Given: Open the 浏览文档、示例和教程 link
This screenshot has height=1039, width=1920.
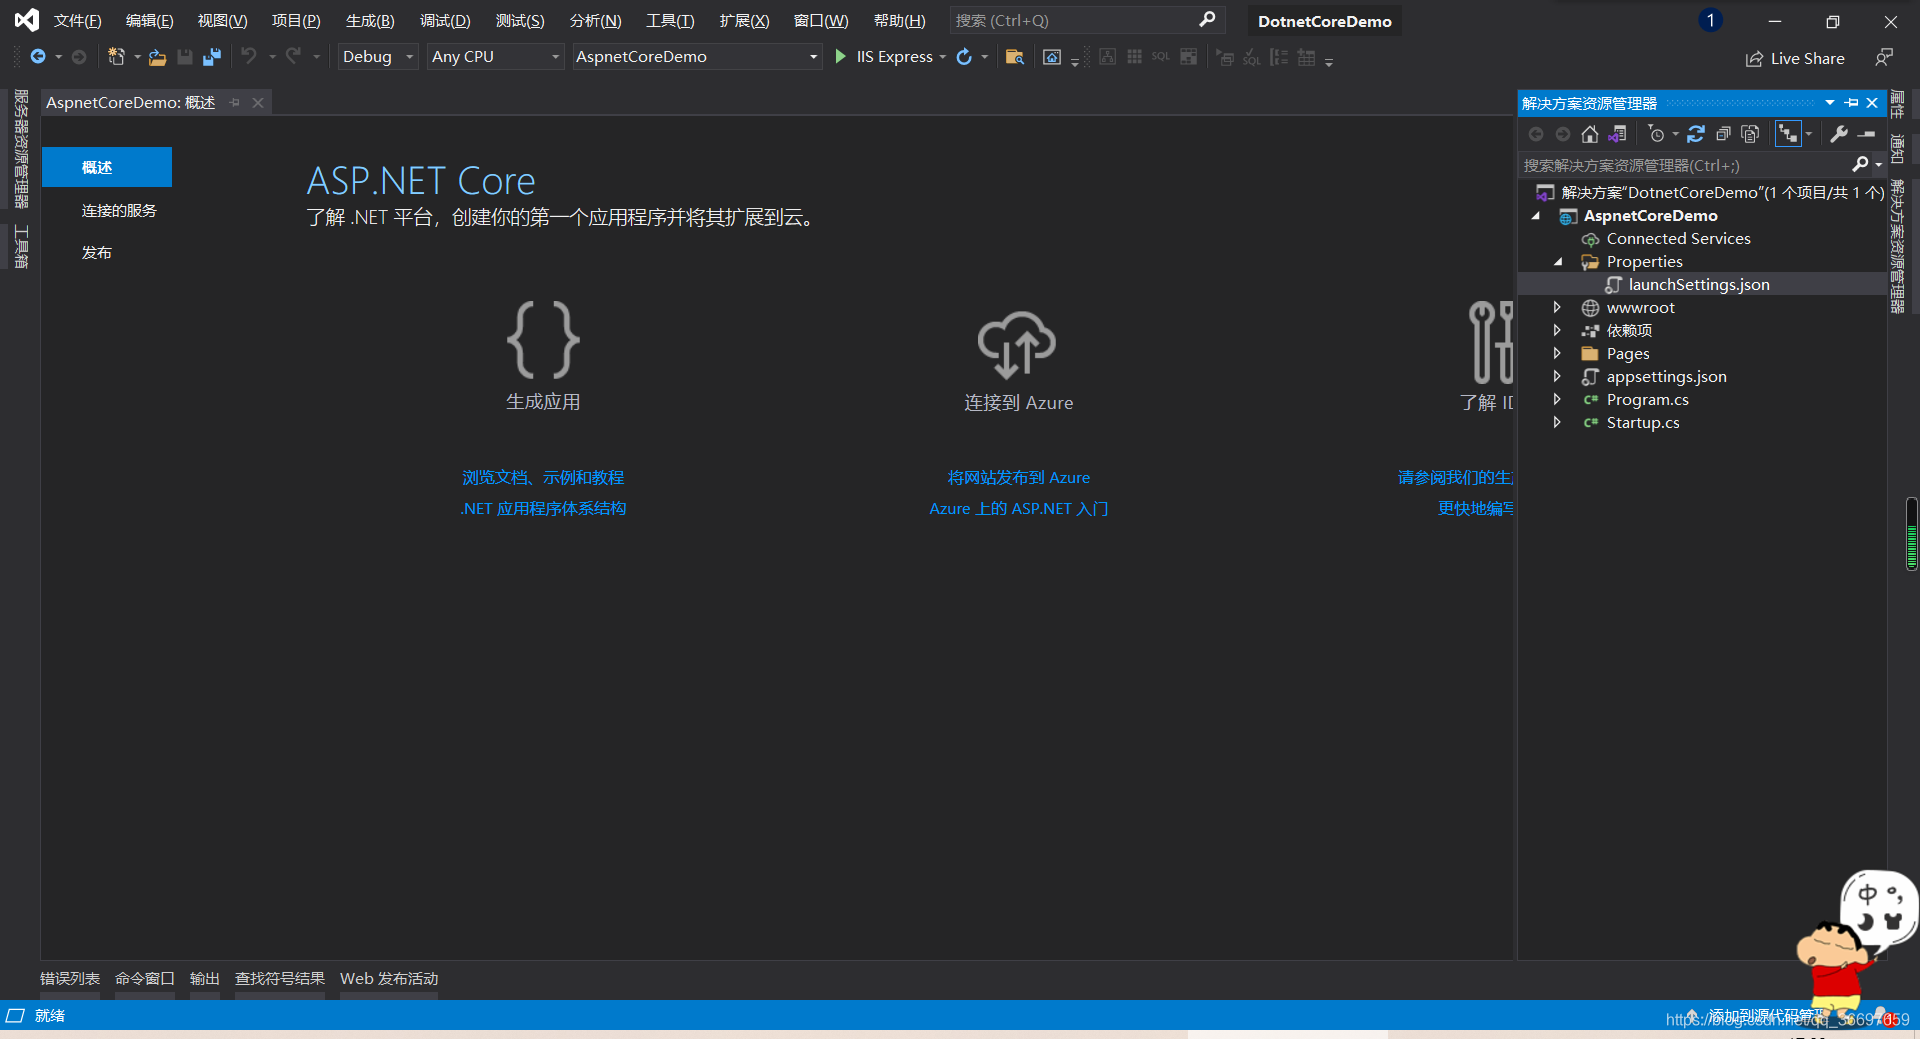Looking at the screenshot, I should pos(543,478).
